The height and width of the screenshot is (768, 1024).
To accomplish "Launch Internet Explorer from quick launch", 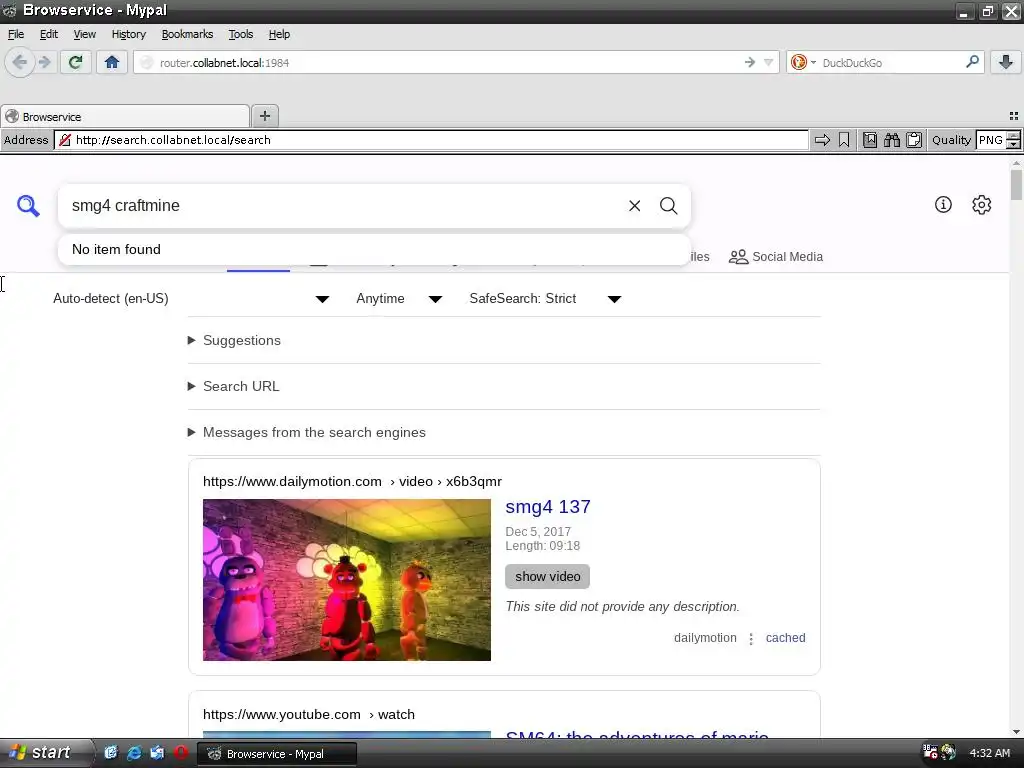I will point(134,753).
